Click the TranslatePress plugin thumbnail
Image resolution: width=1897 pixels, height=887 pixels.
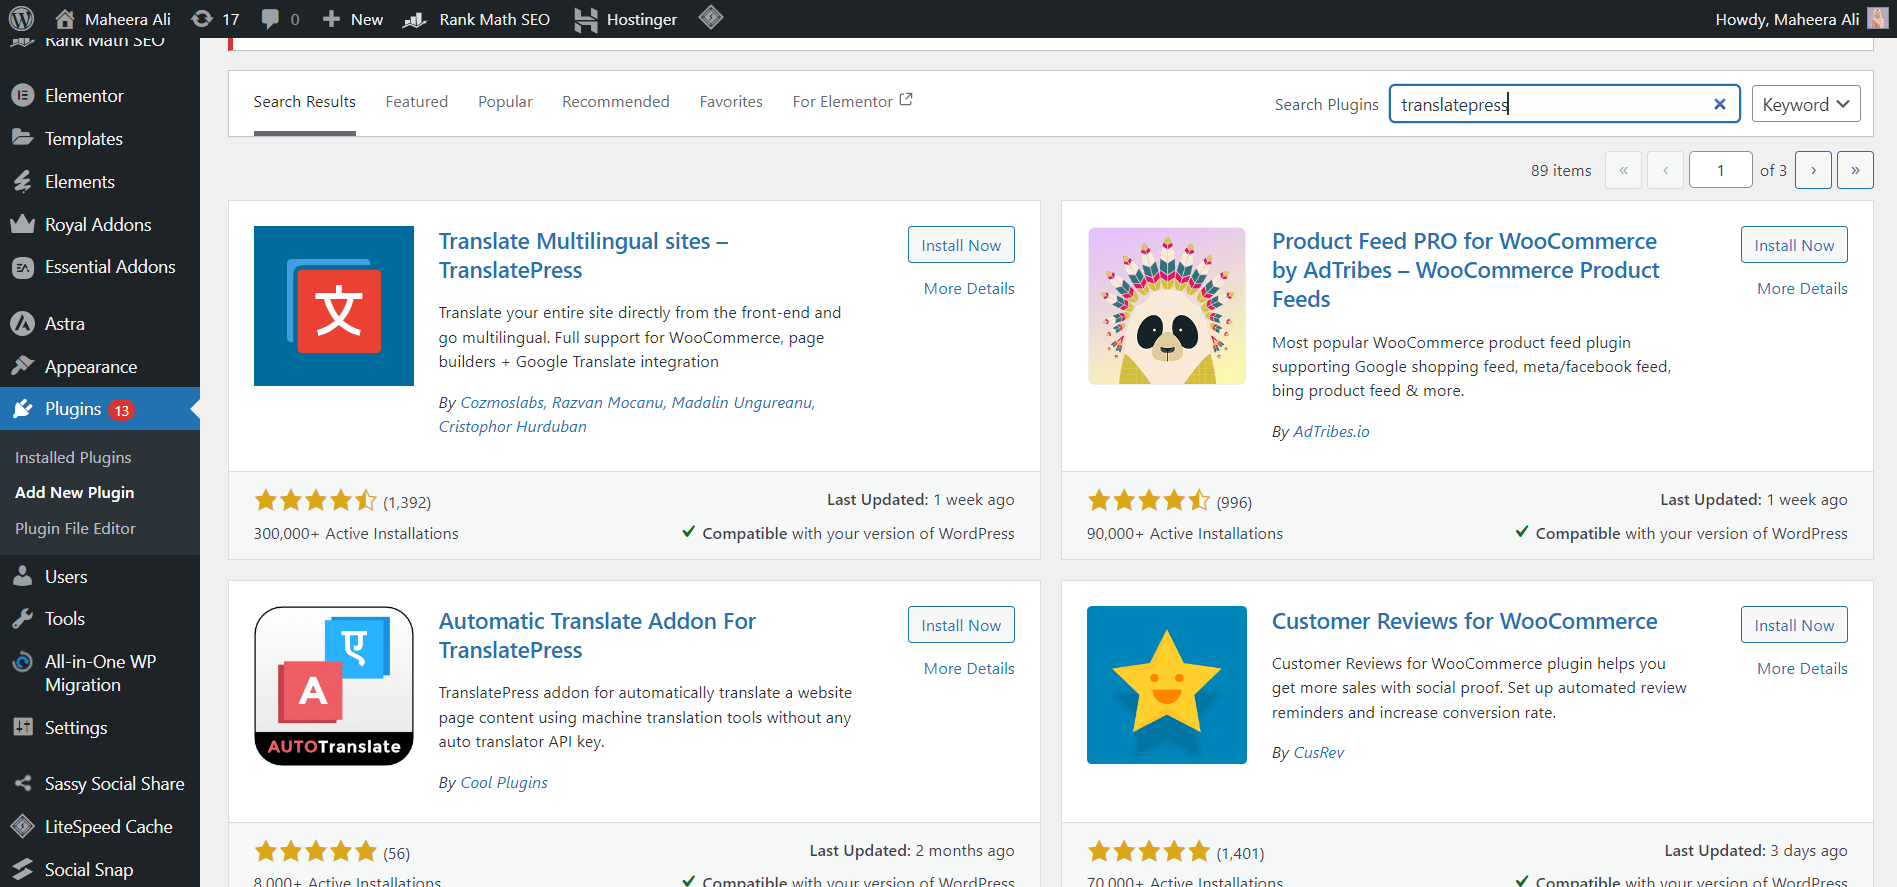click(334, 306)
